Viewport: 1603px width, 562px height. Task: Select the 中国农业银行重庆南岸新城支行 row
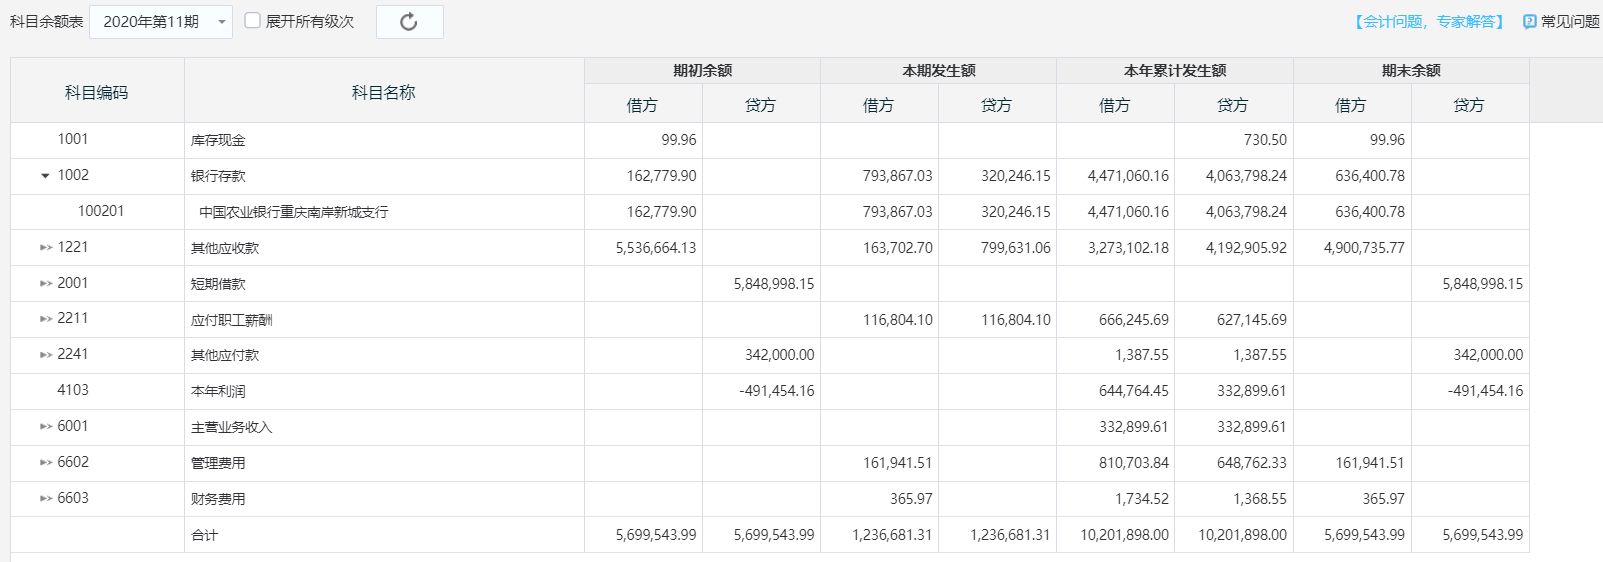coord(770,212)
